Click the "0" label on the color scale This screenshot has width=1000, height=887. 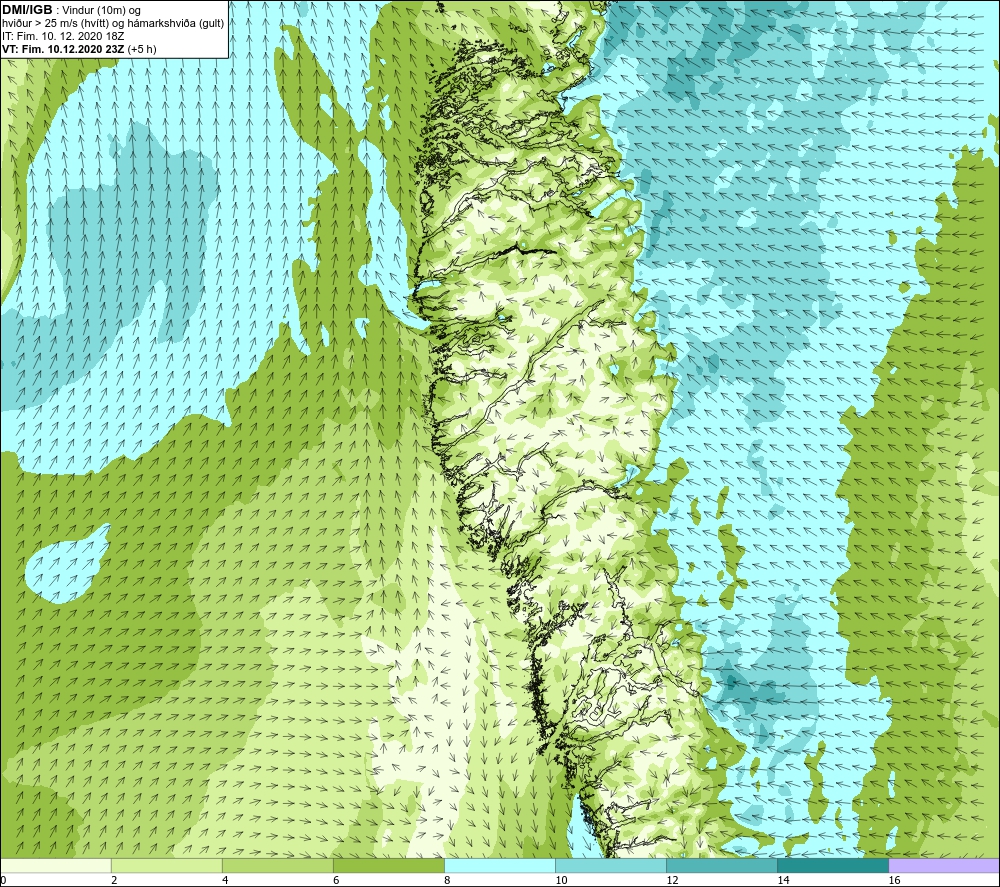coord(3,880)
